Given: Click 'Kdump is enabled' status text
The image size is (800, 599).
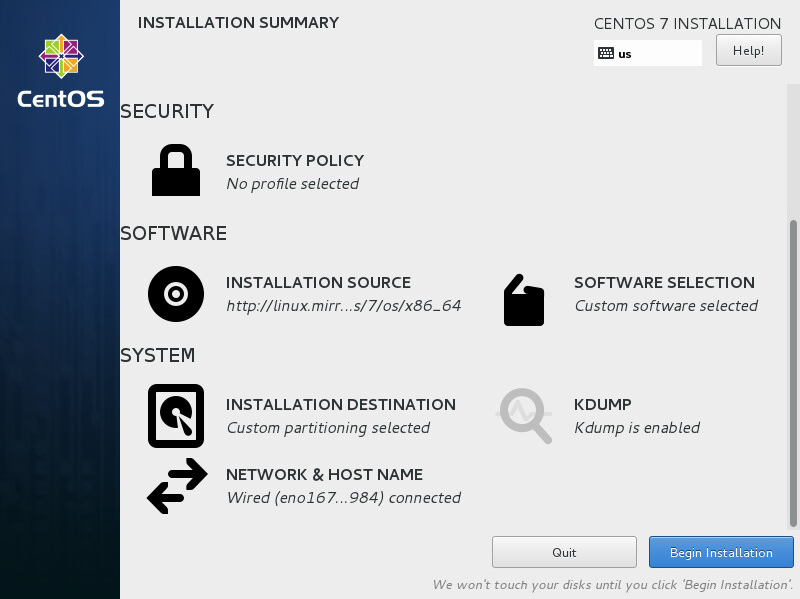Looking at the screenshot, I should [637, 428].
